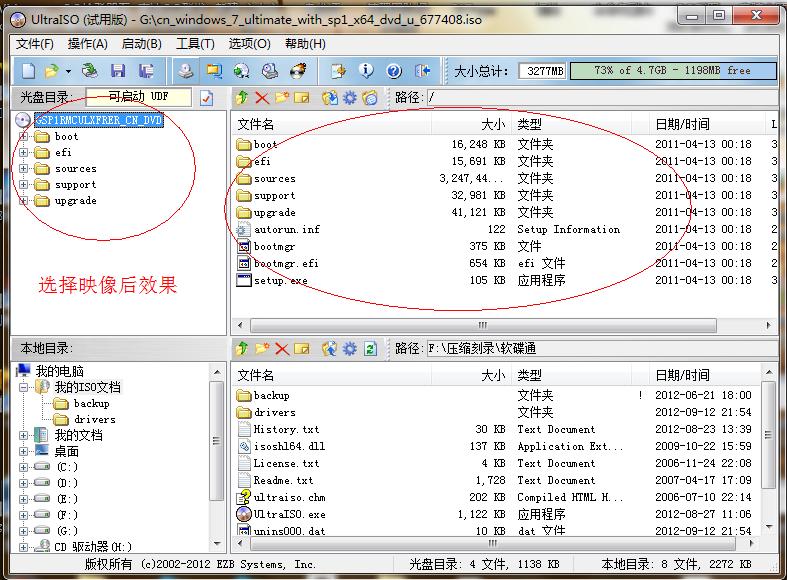Click the gear settings icon in image pane
The height and width of the screenshot is (580, 787).
349,98
